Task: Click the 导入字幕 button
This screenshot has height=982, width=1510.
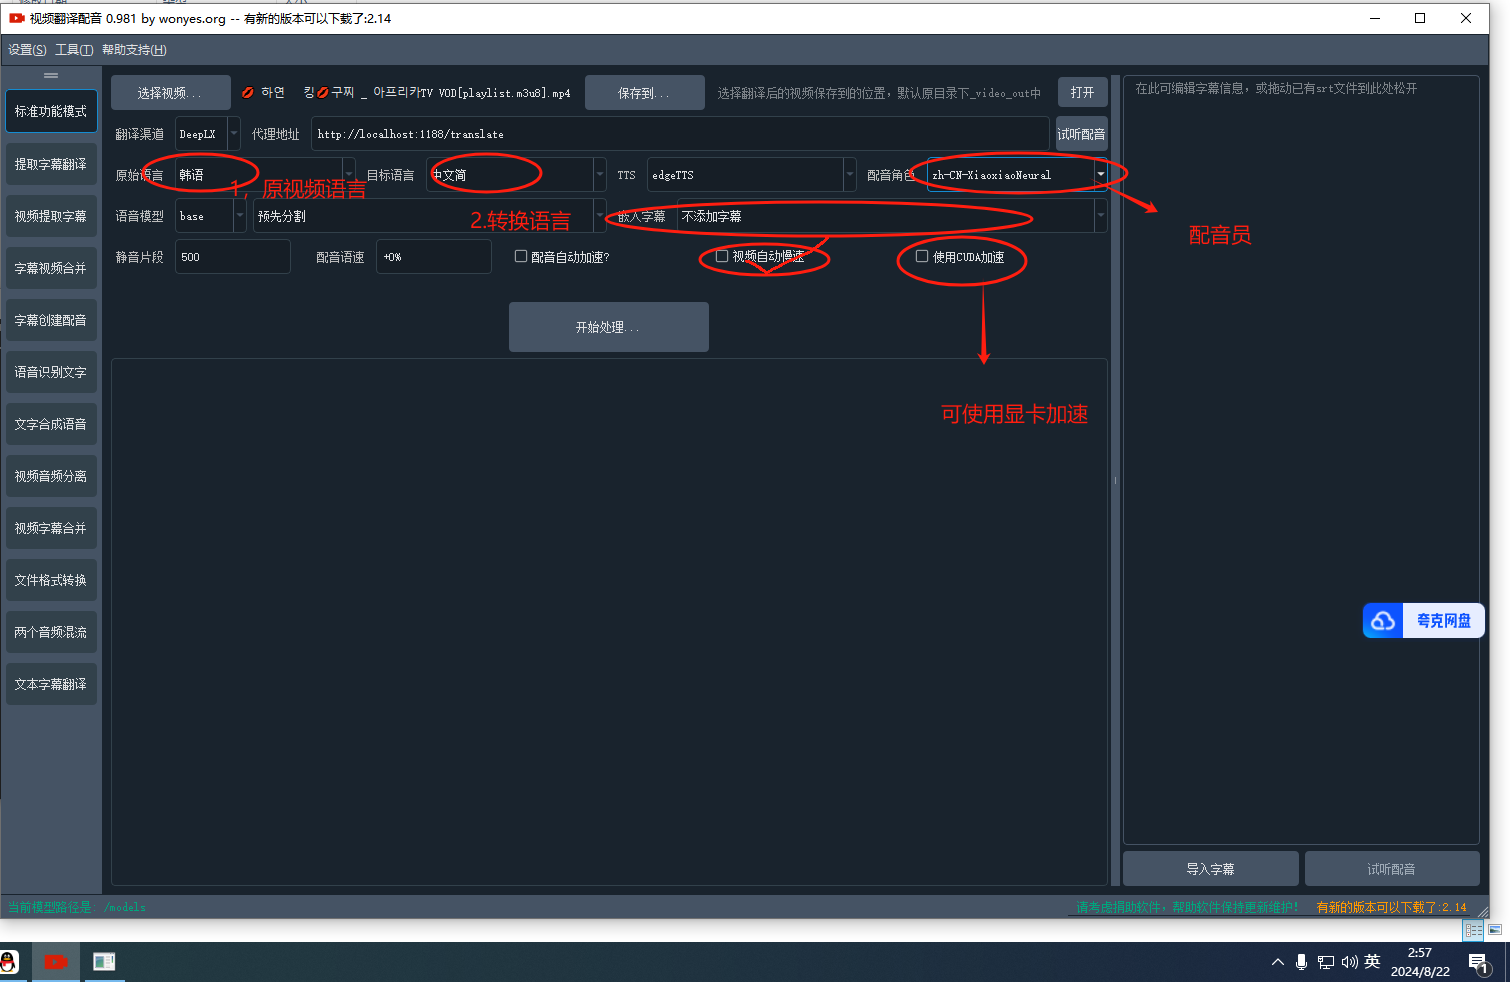Action: pyautogui.click(x=1210, y=869)
